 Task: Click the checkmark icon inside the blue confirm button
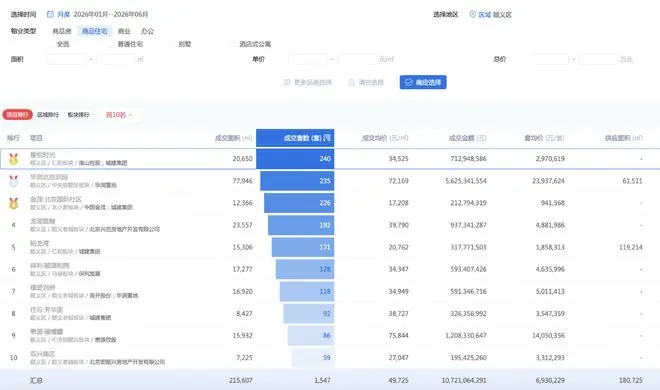pos(408,82)
